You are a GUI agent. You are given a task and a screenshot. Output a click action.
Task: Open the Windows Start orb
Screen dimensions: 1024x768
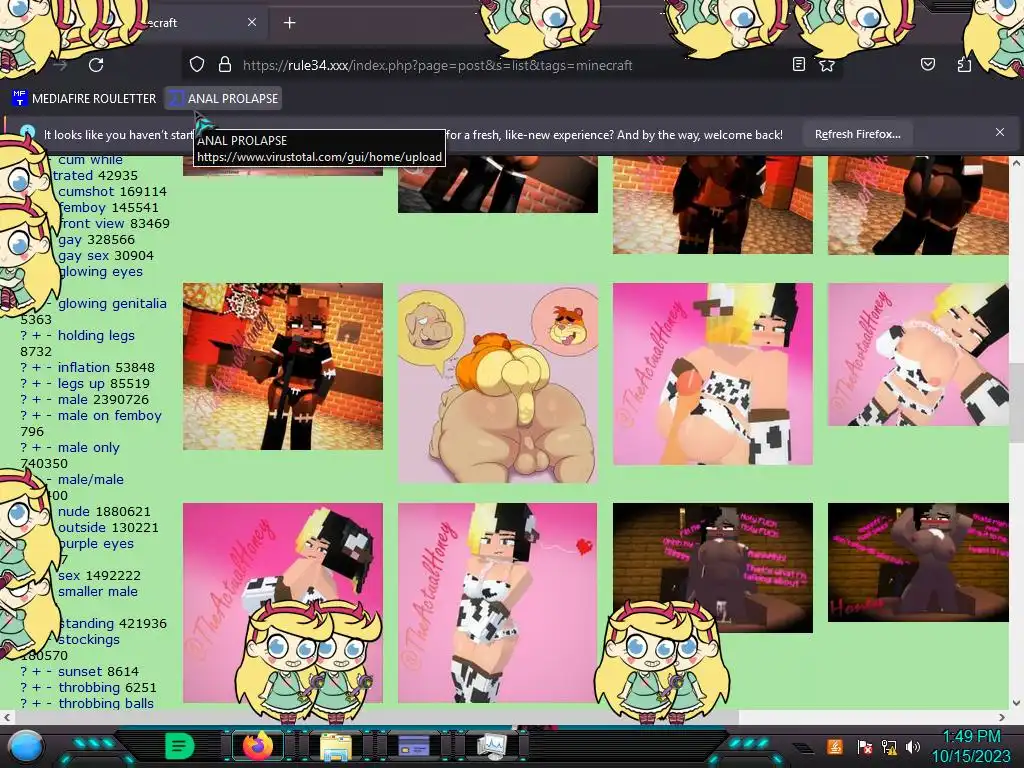26,746
